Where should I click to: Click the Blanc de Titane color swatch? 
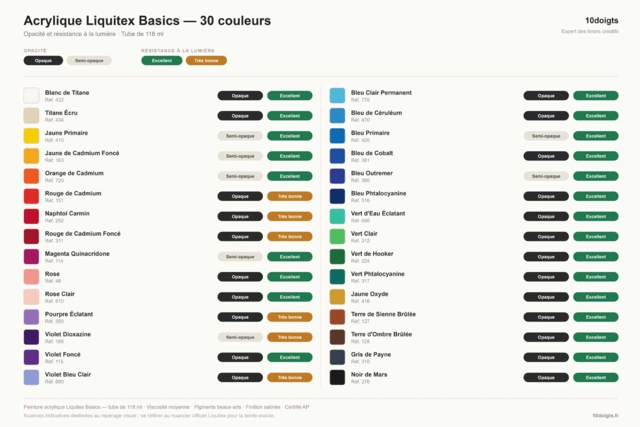[x=31, y=96]
